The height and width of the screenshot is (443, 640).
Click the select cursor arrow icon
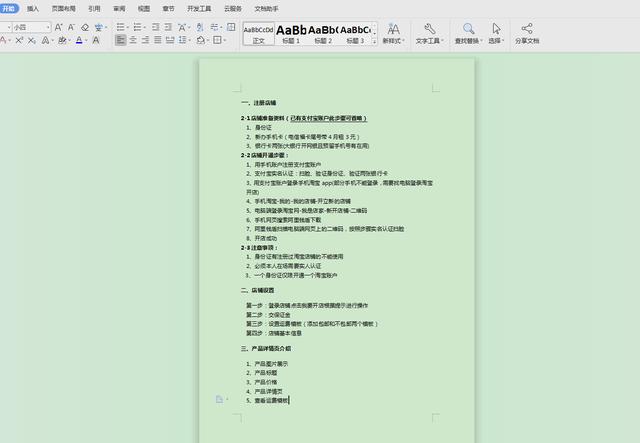click(496, 29)
